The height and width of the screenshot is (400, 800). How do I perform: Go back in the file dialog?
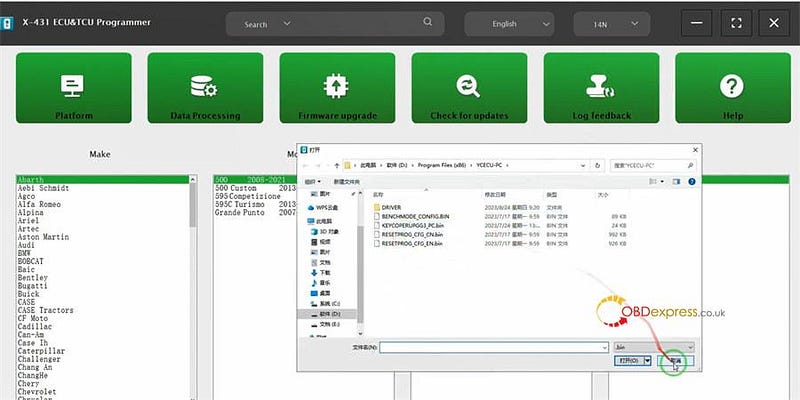coord(306,165)
